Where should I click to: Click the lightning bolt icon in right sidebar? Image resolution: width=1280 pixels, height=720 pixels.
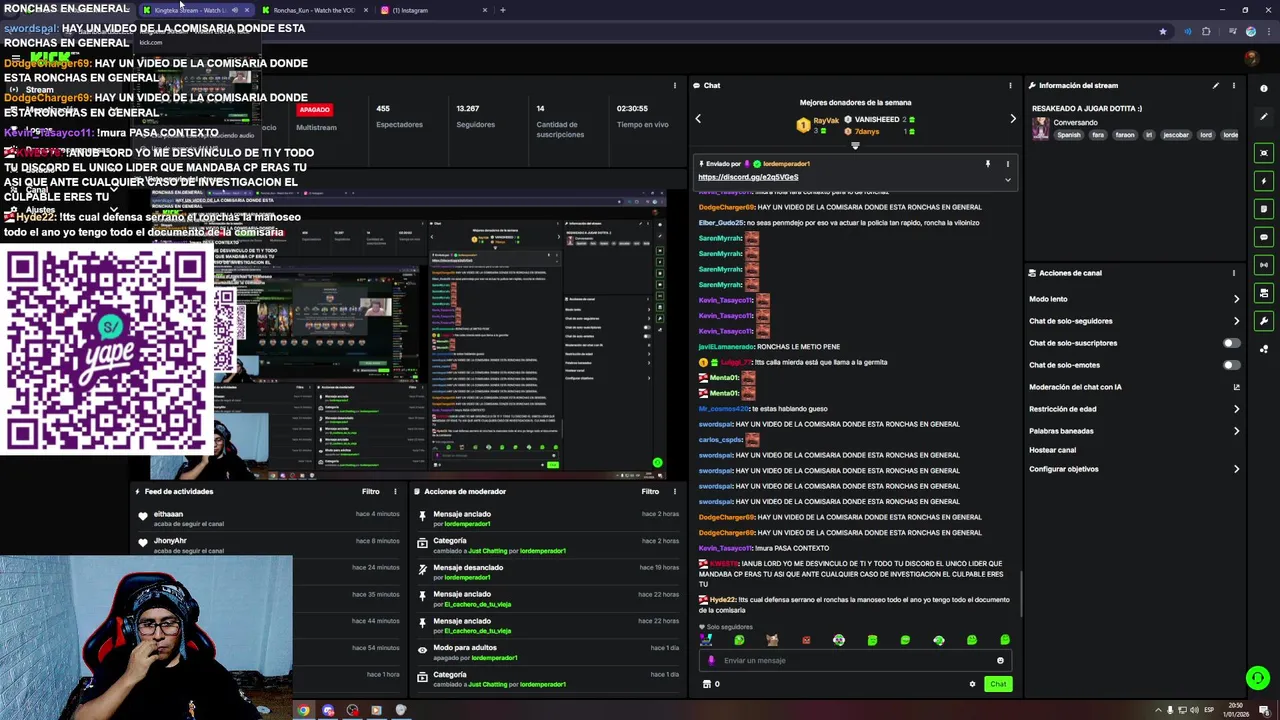click(1264, 181)
